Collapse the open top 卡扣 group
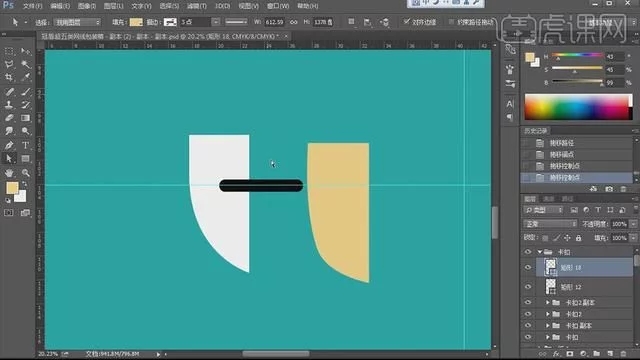Viewport: 640px width, 360px height. (540, 252)
